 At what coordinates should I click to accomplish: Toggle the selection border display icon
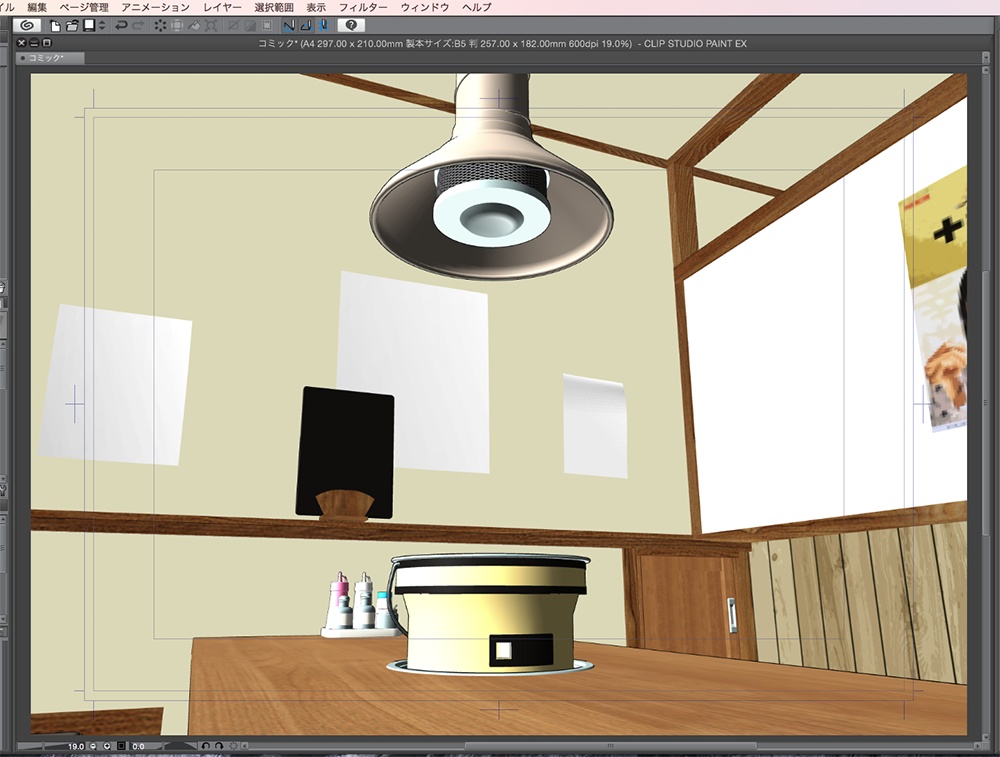[267, 26]
